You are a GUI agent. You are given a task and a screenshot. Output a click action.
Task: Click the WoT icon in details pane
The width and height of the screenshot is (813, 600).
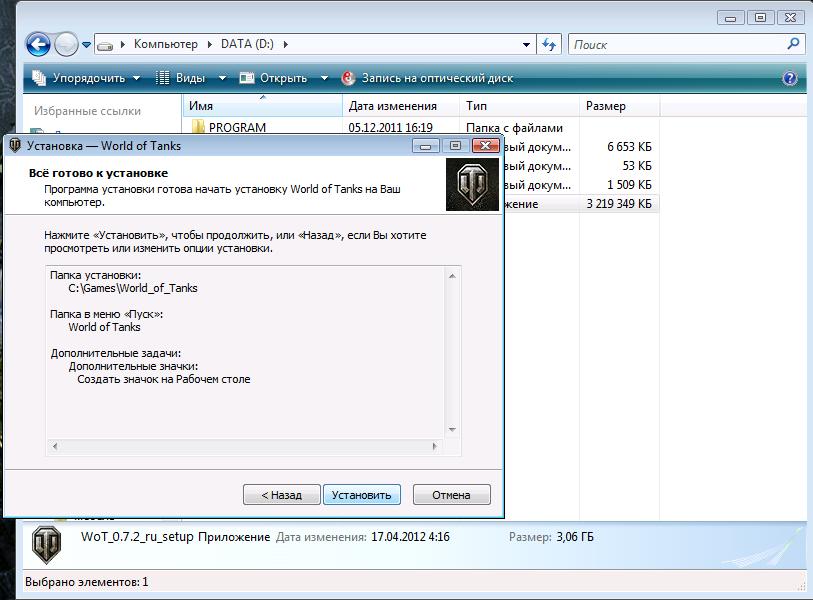pos(46,545)
